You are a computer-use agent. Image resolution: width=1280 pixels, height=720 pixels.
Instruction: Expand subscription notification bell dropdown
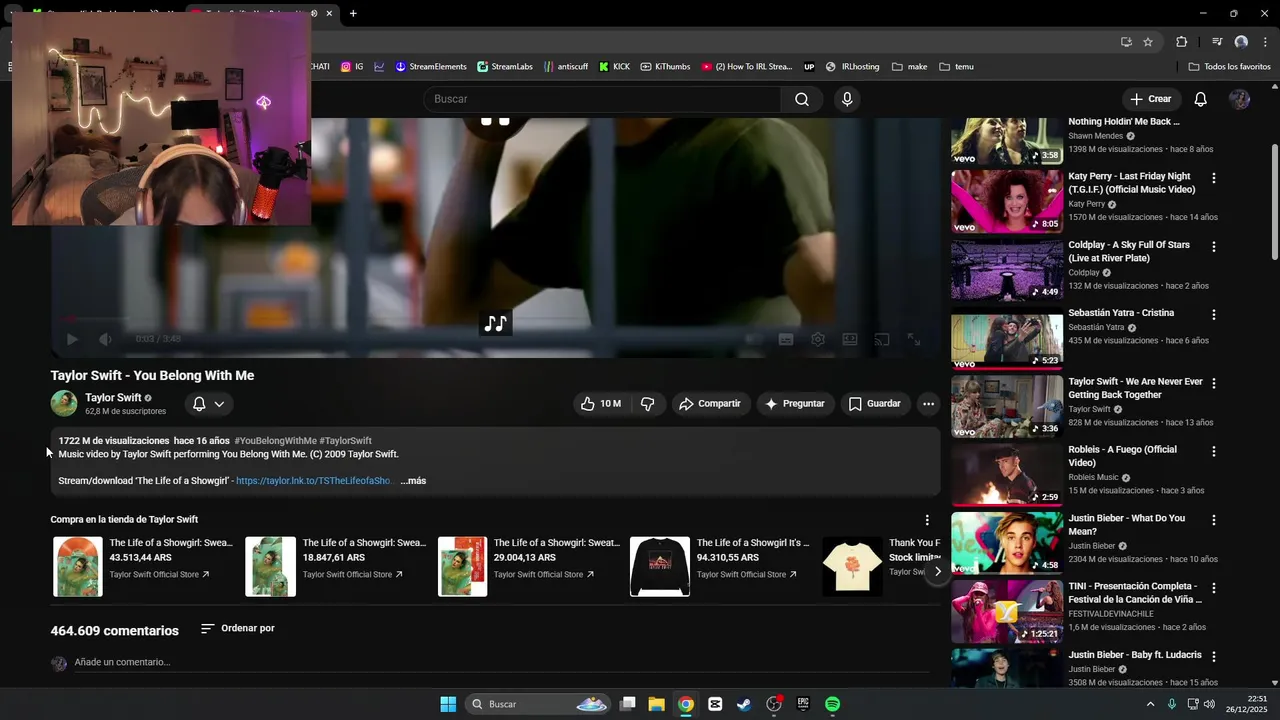point(209,404)
